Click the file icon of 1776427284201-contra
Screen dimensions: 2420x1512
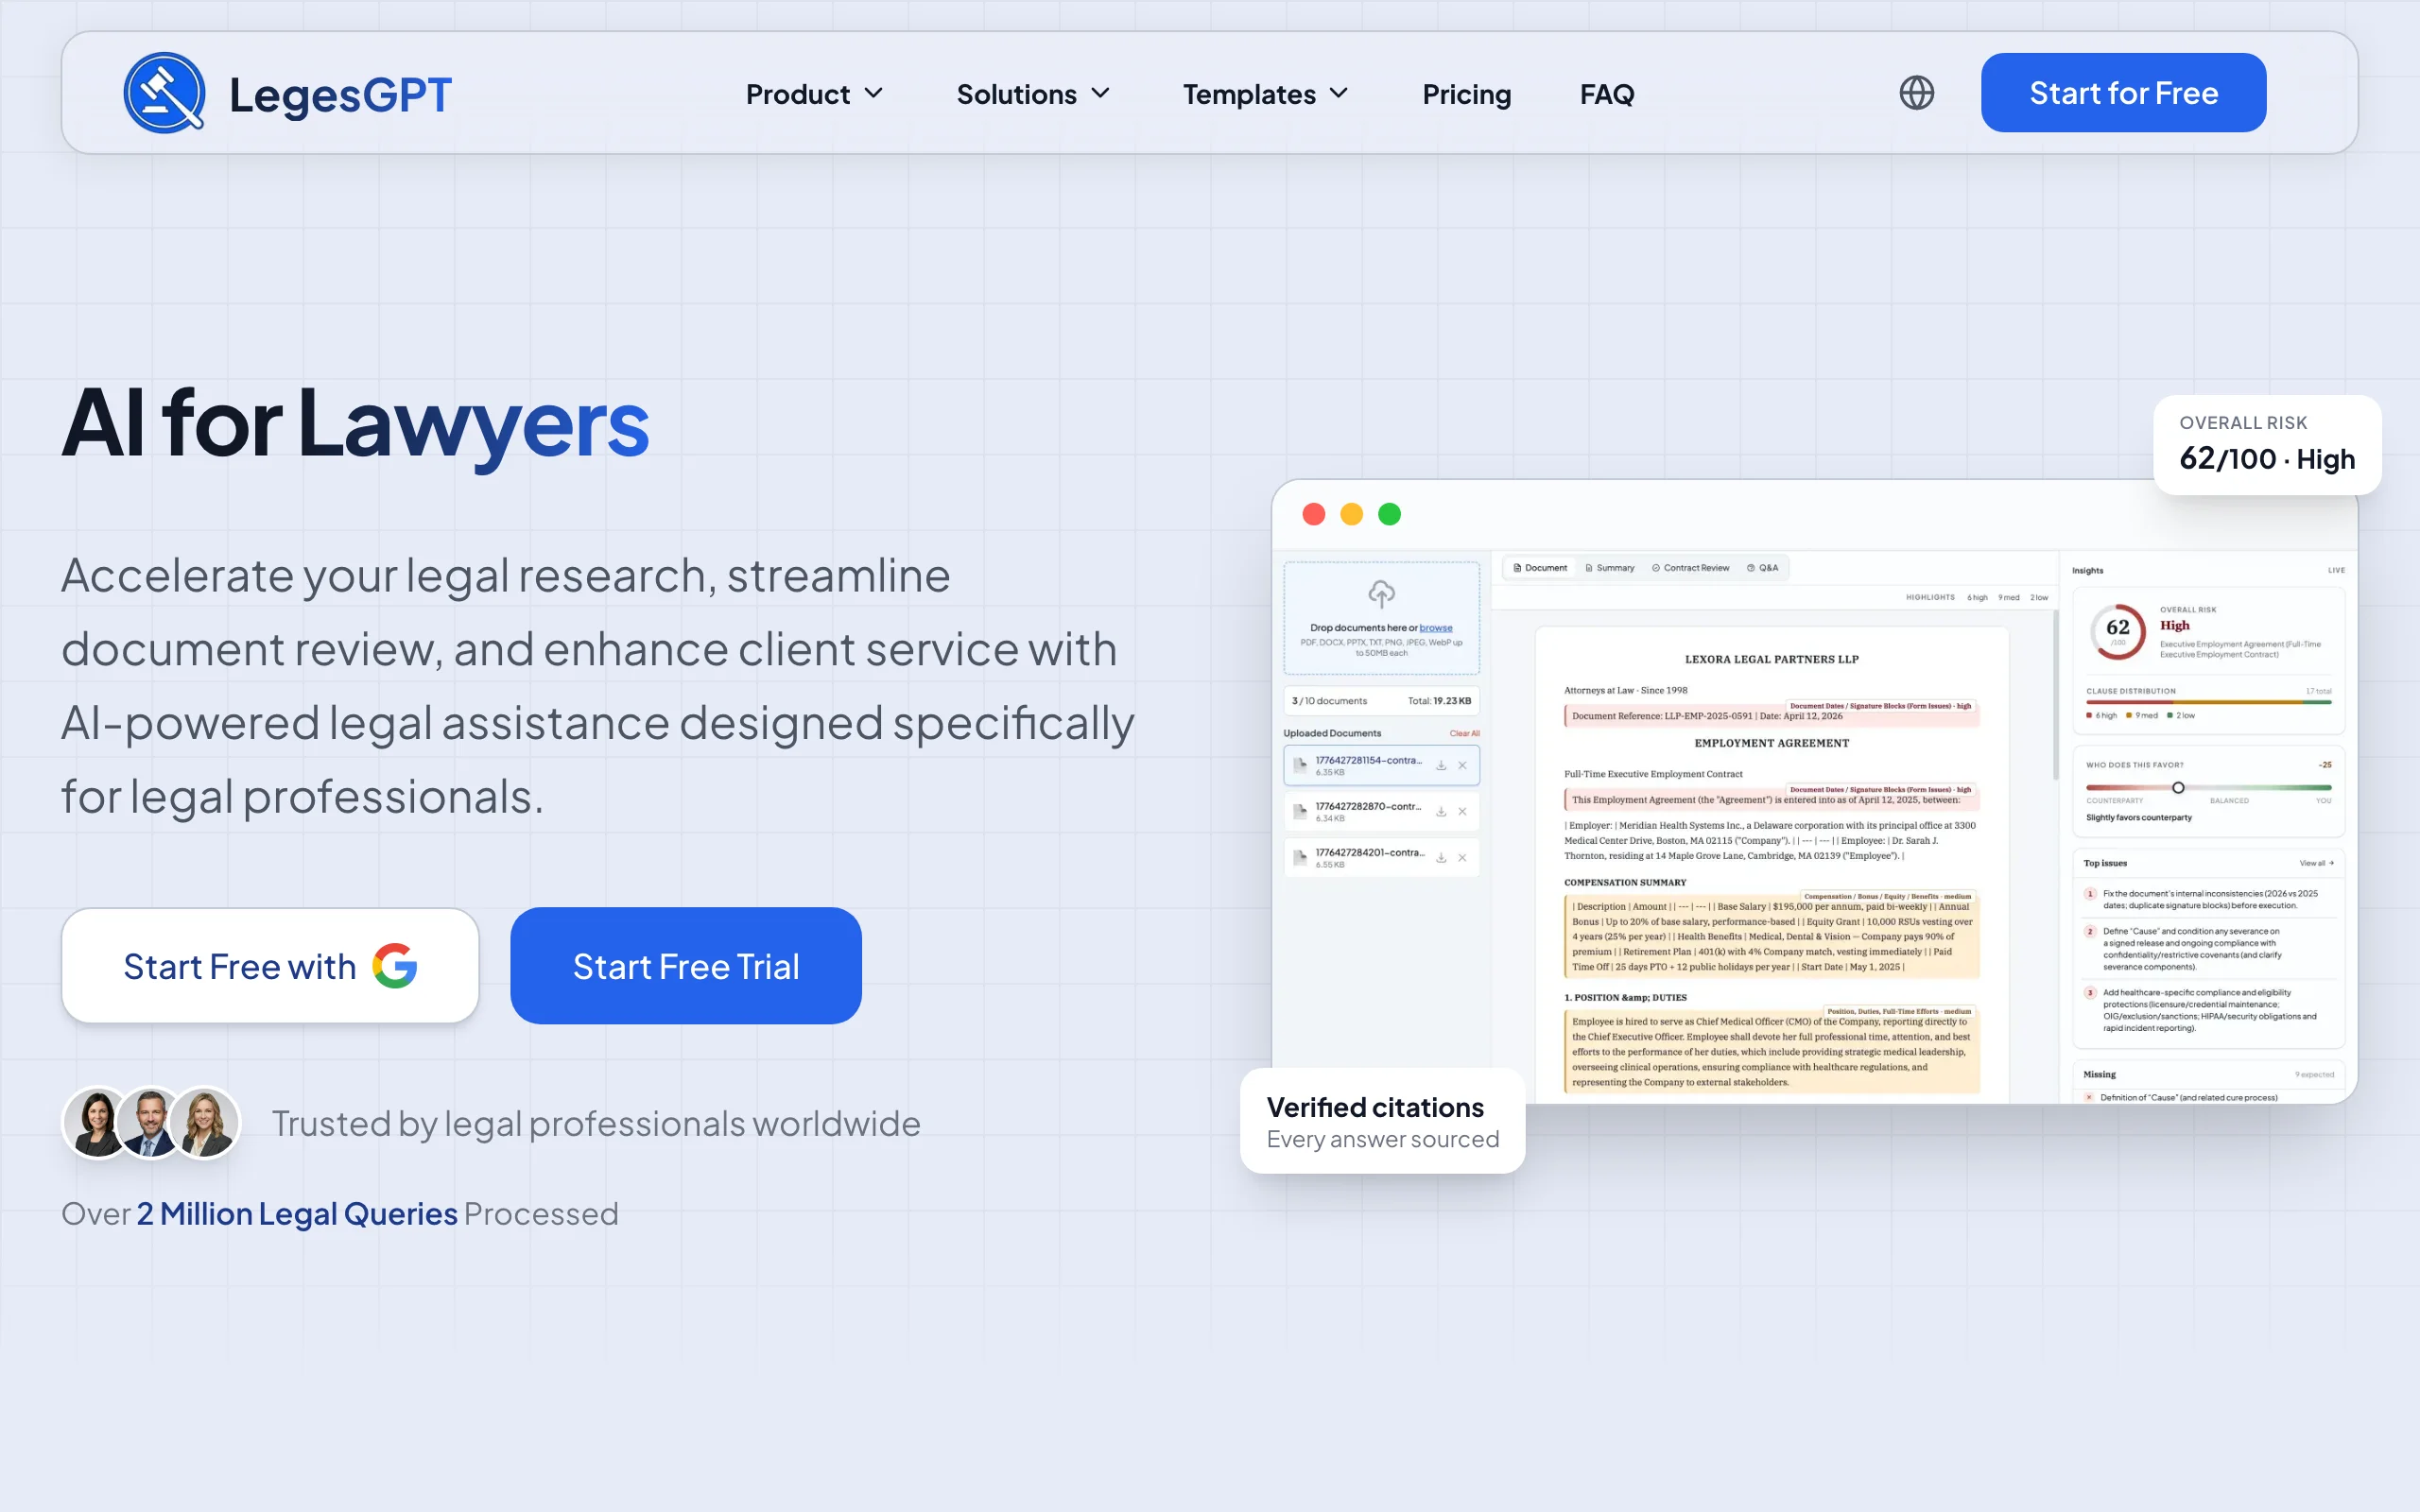[1300, 858]
